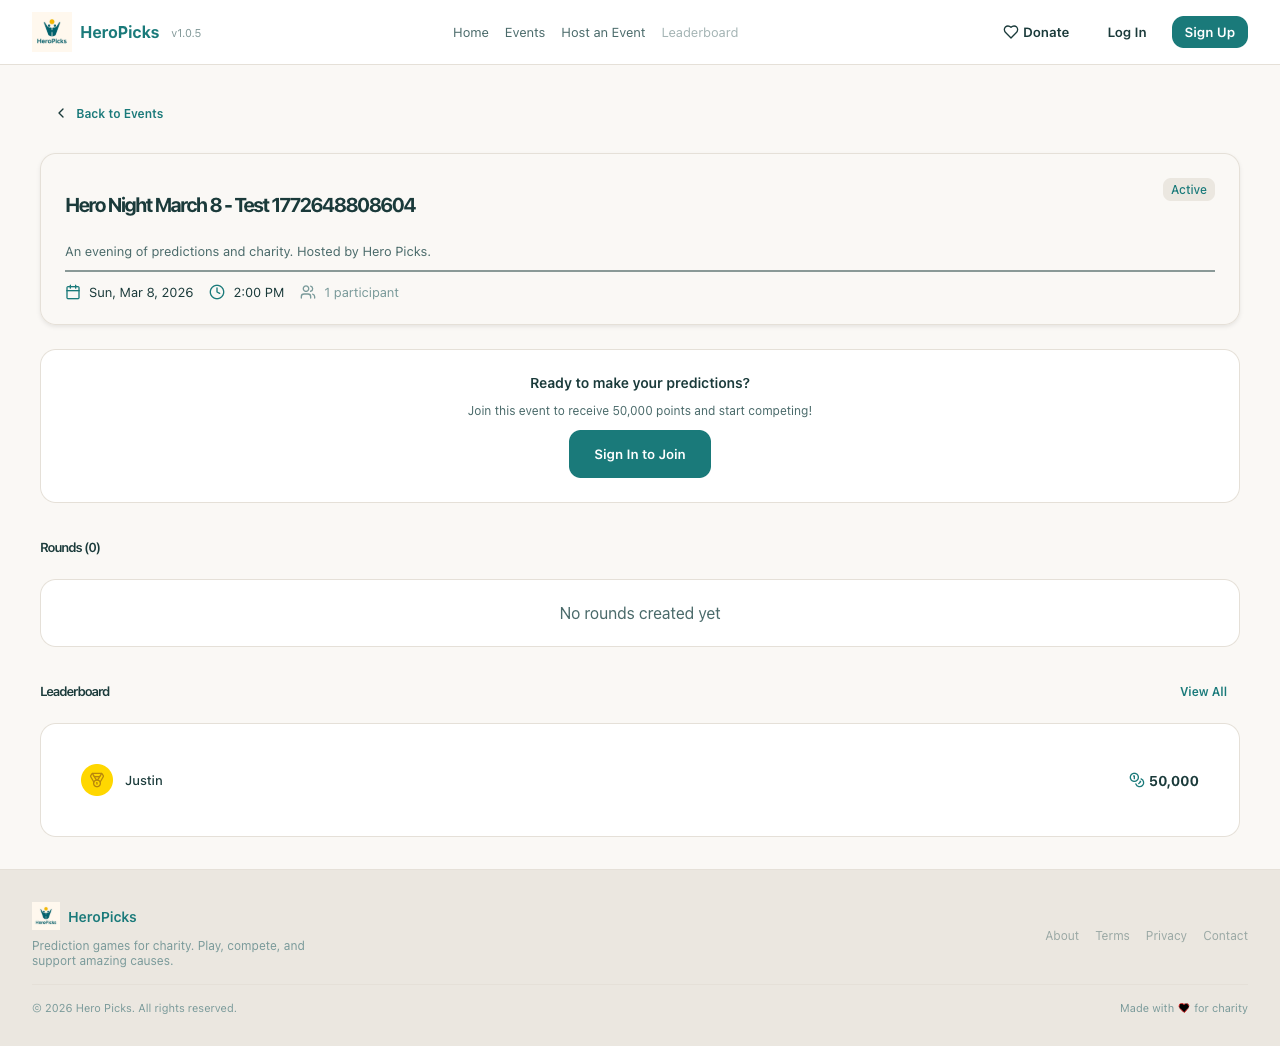Click the Log In button

1127,32
